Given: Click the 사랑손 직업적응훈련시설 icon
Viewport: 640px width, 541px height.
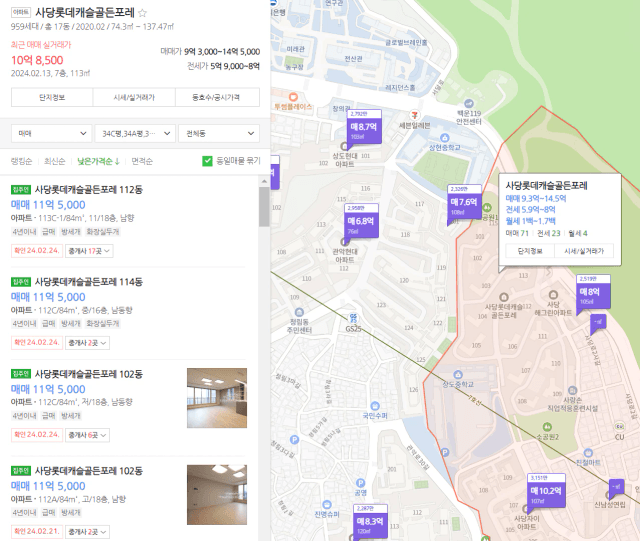Looking at the screenshot, I should click(572, 390).
